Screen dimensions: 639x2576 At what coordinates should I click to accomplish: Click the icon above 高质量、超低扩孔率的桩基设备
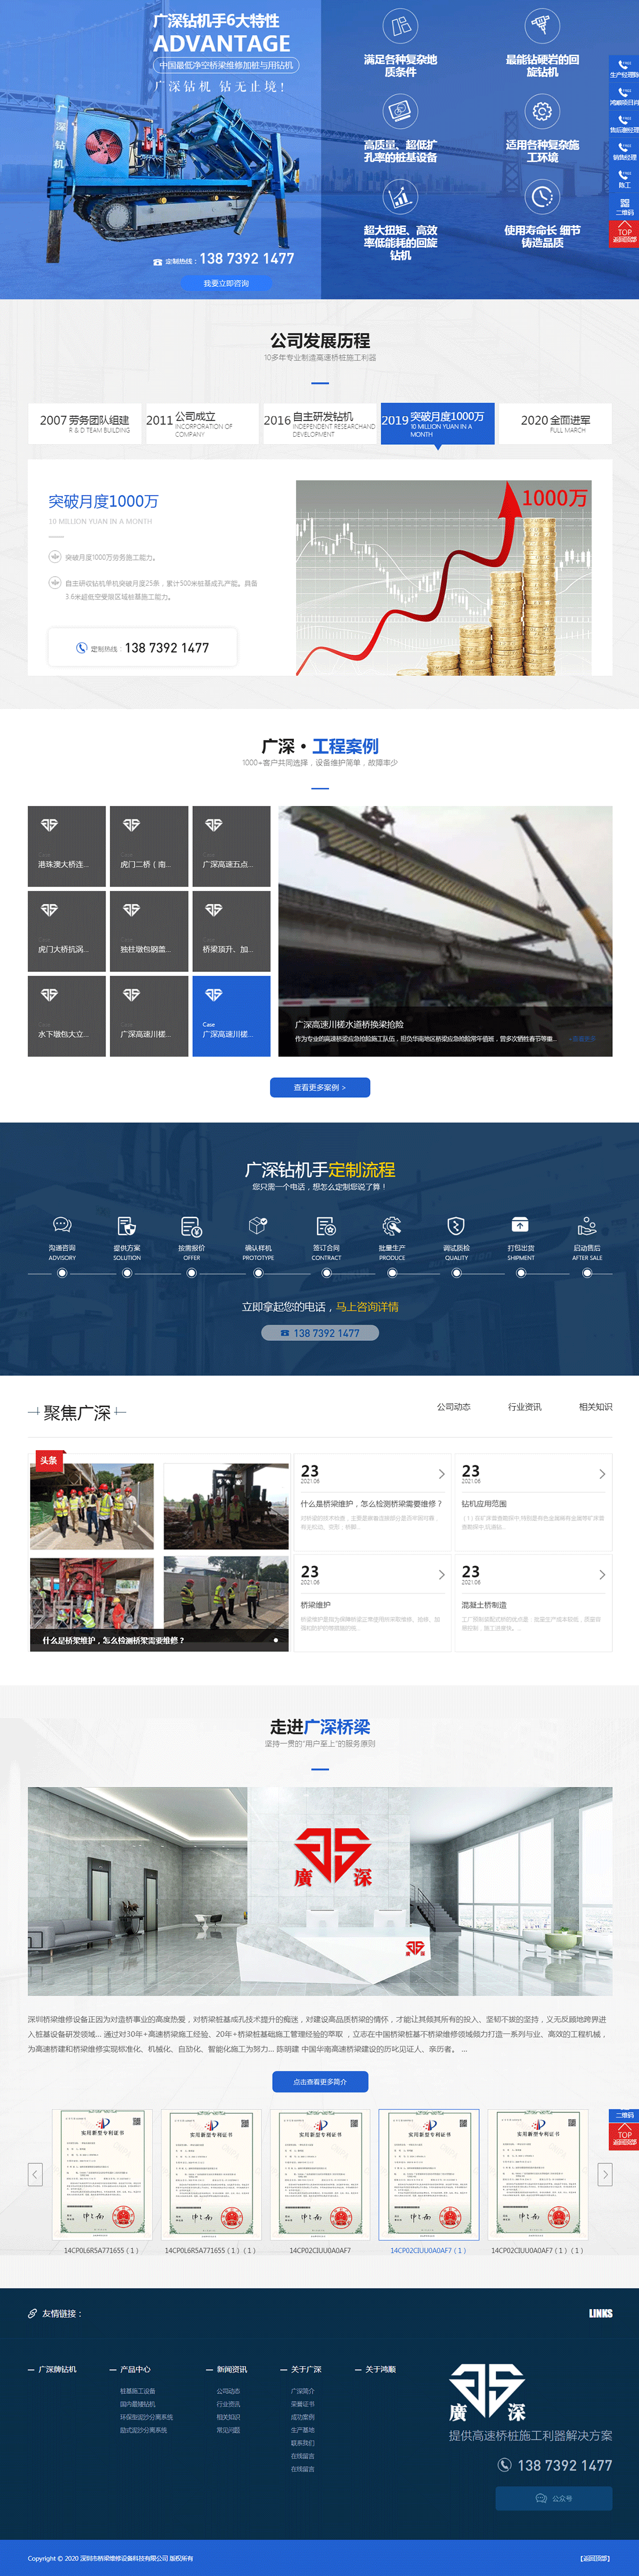pos(400,111)
